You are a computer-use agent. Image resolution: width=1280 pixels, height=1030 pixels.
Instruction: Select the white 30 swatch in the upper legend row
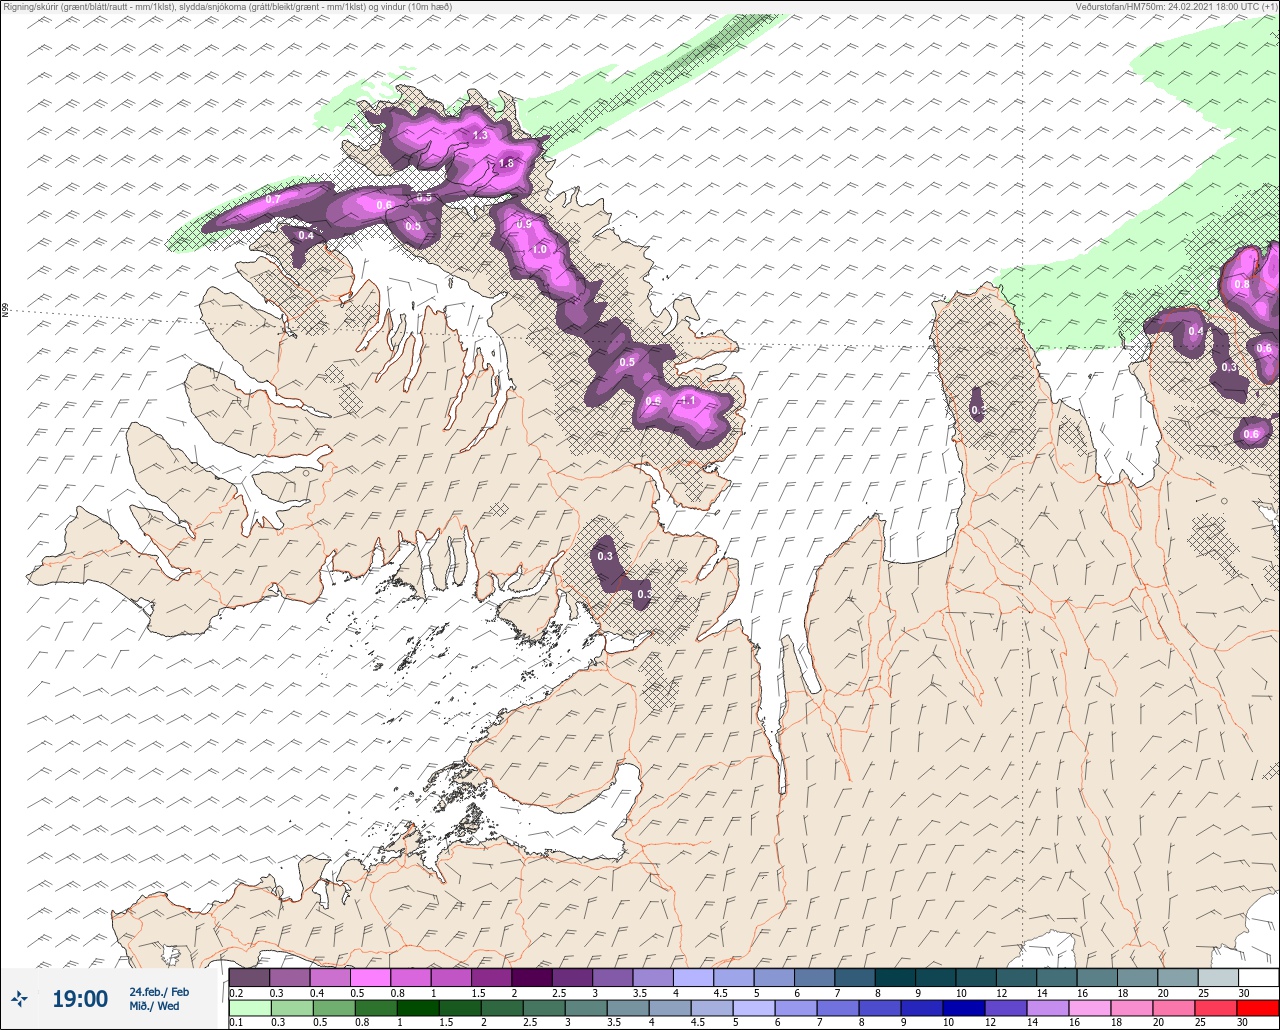coord(1258,977)
